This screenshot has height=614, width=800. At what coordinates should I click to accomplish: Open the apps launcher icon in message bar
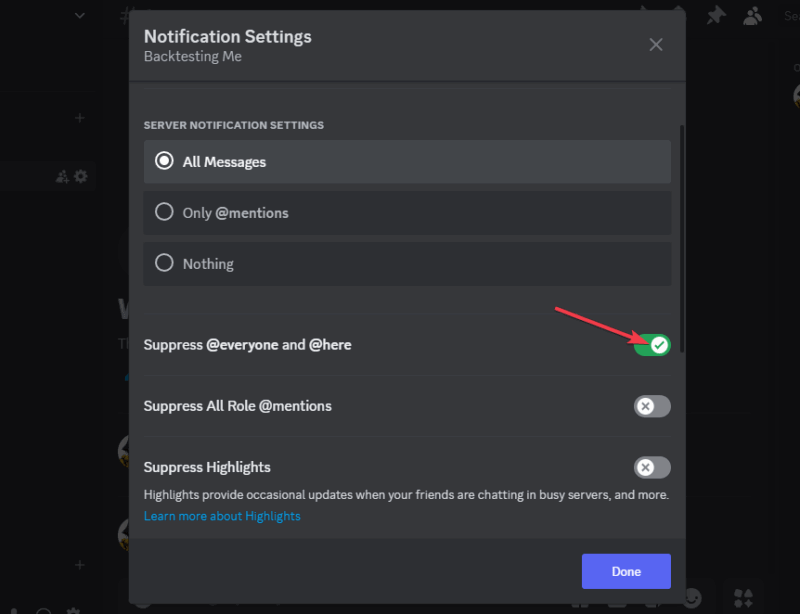pos(743,598)
